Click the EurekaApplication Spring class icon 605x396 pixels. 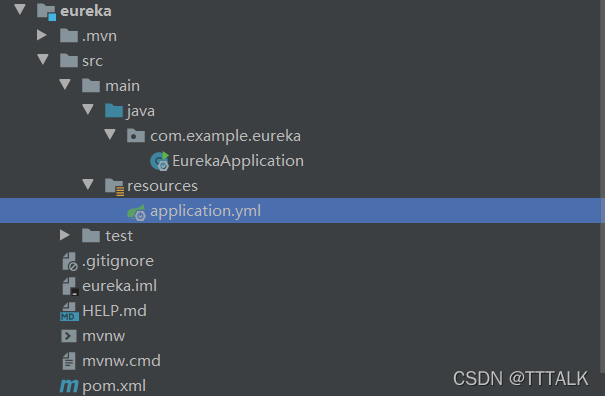159,161
